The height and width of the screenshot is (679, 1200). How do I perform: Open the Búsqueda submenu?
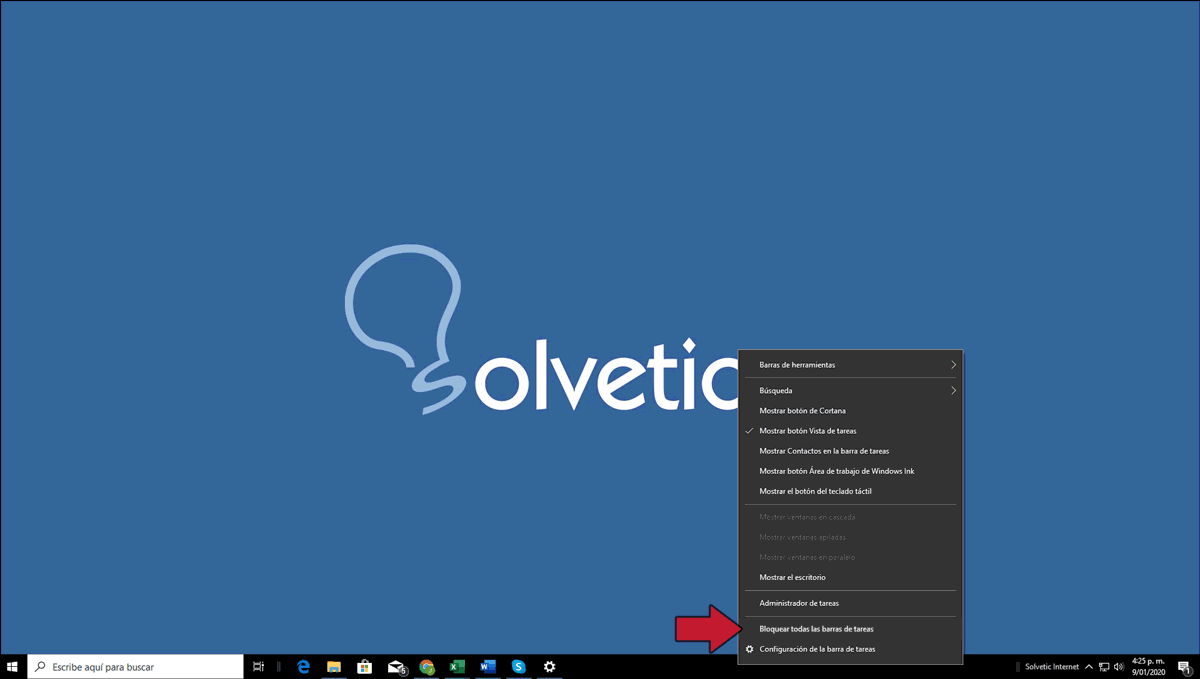click(850, 391)
